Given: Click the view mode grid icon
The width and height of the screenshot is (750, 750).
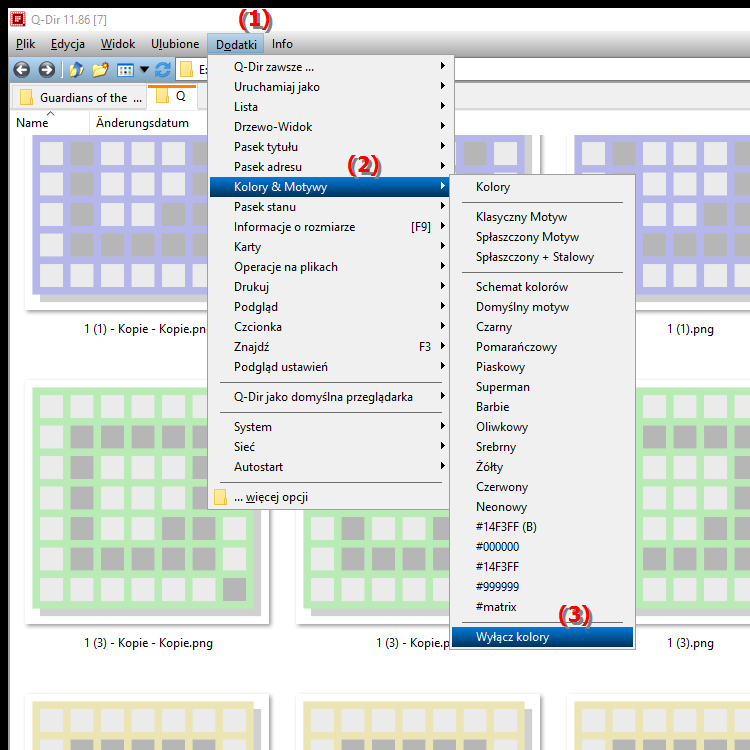Looking at the screenshot, I should 125,70.
